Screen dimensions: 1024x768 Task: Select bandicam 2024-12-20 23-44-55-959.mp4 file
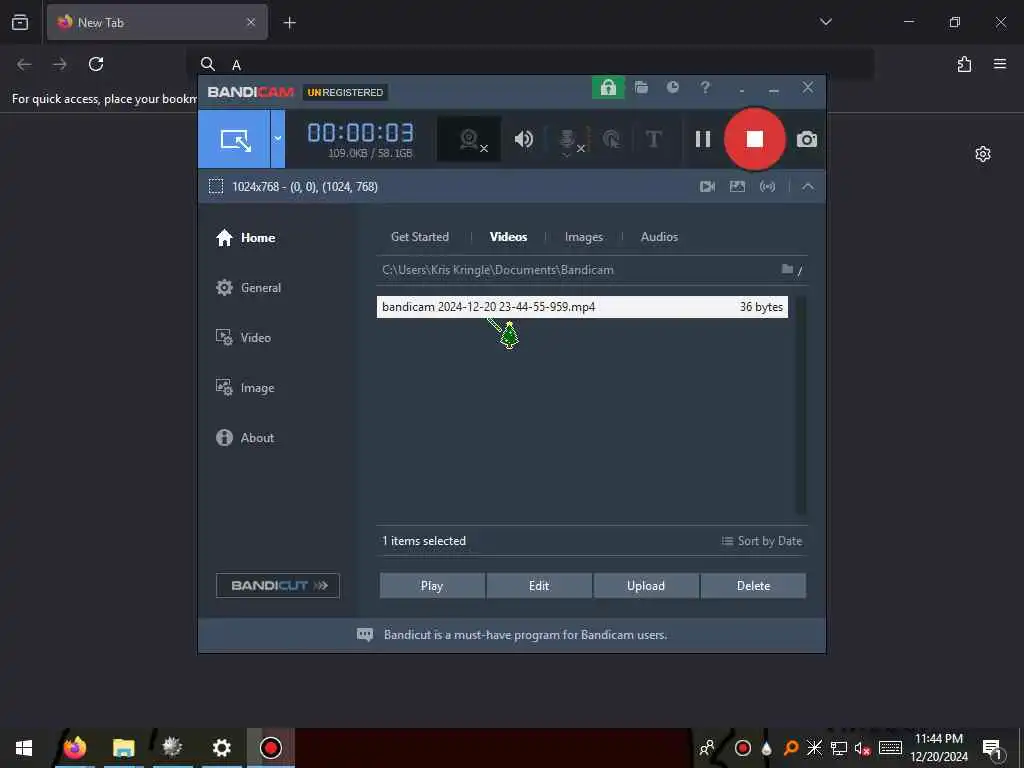tap(582, 307)
